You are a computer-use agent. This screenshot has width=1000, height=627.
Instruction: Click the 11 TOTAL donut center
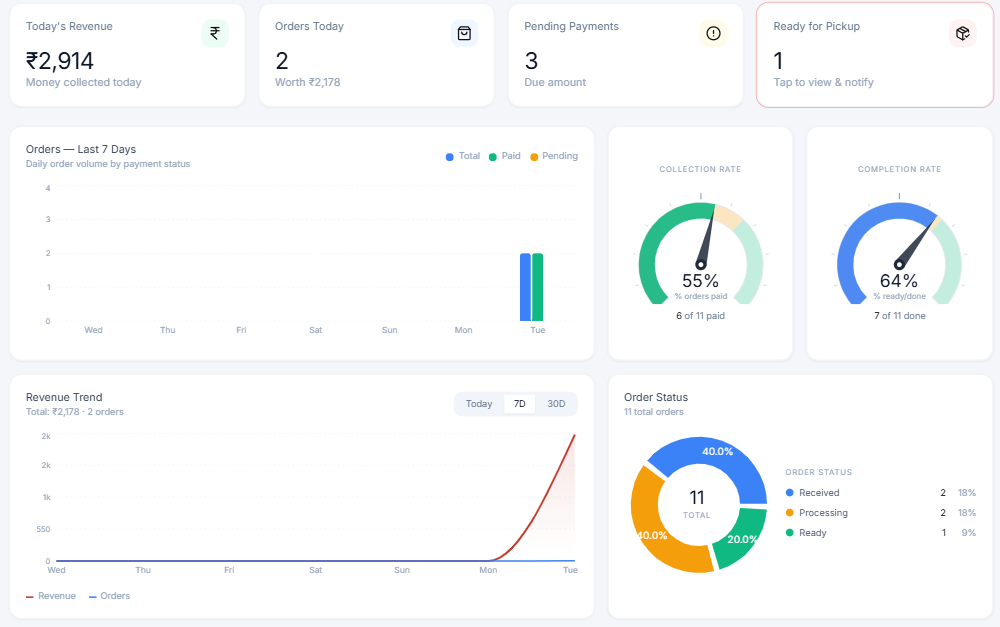click(696, 503)
